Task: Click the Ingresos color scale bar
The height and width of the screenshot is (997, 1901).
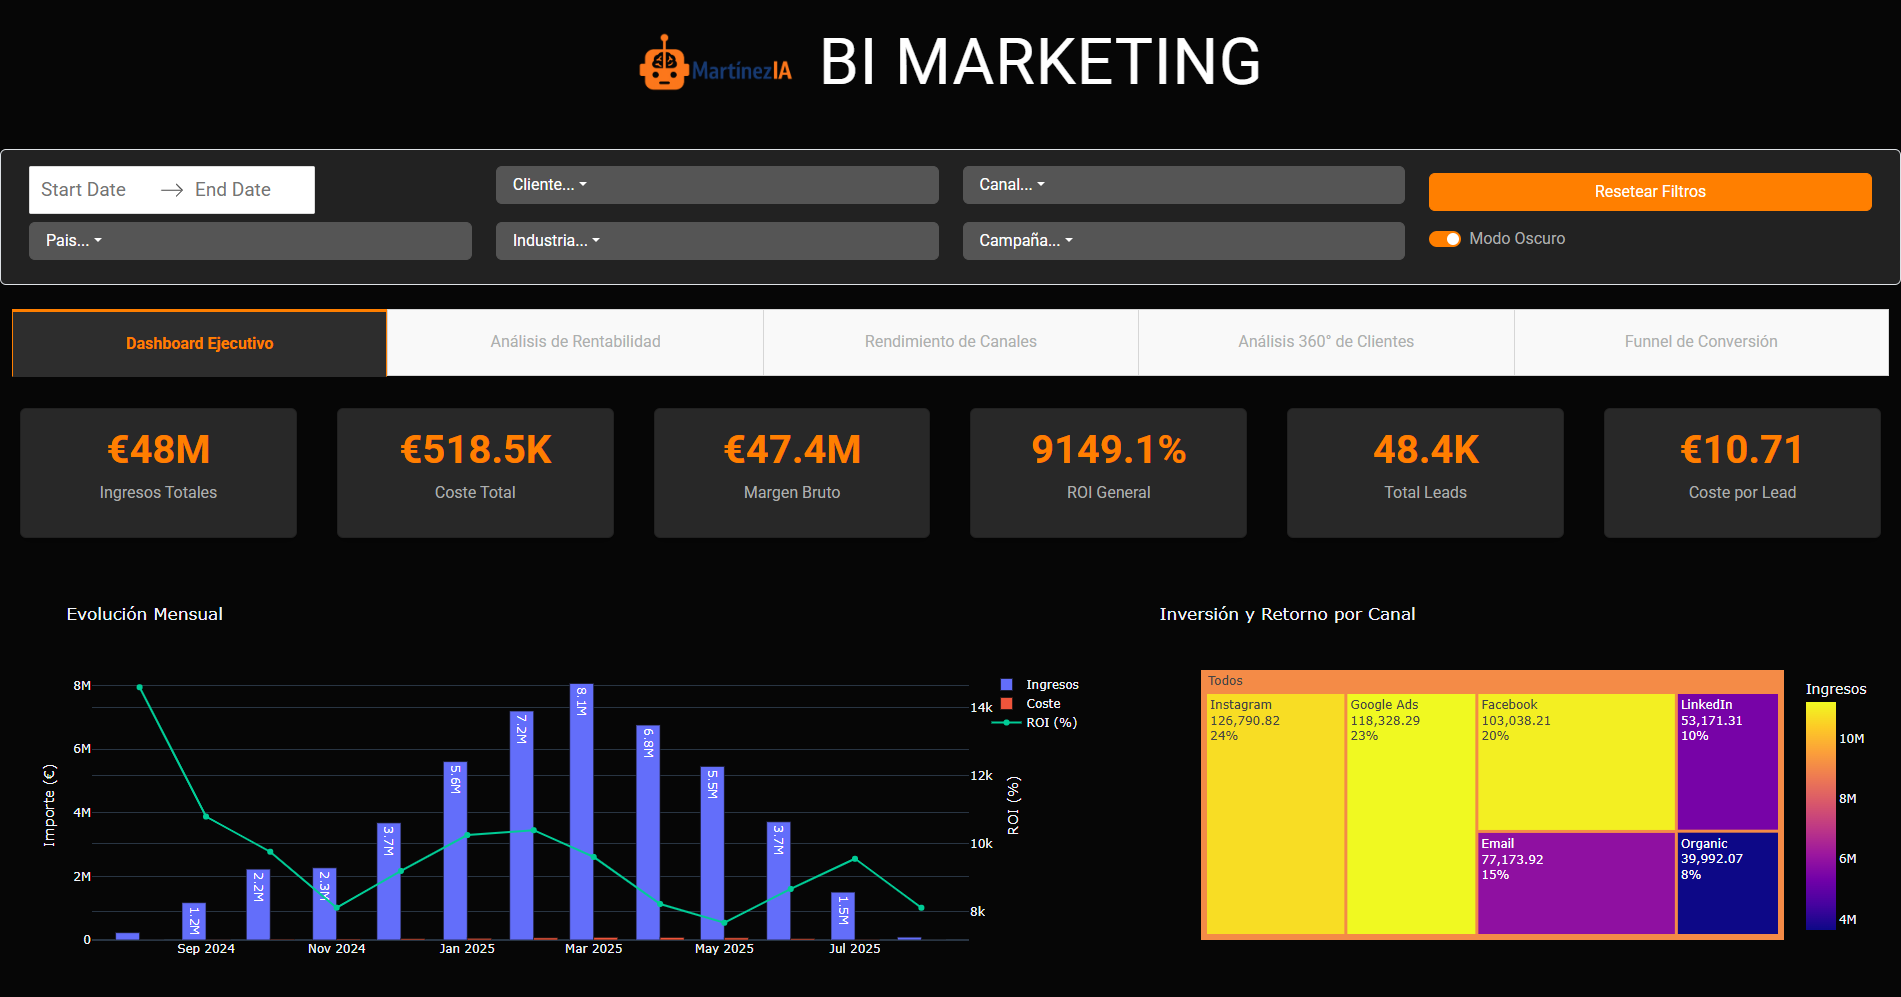Action: pos(1820,815)
